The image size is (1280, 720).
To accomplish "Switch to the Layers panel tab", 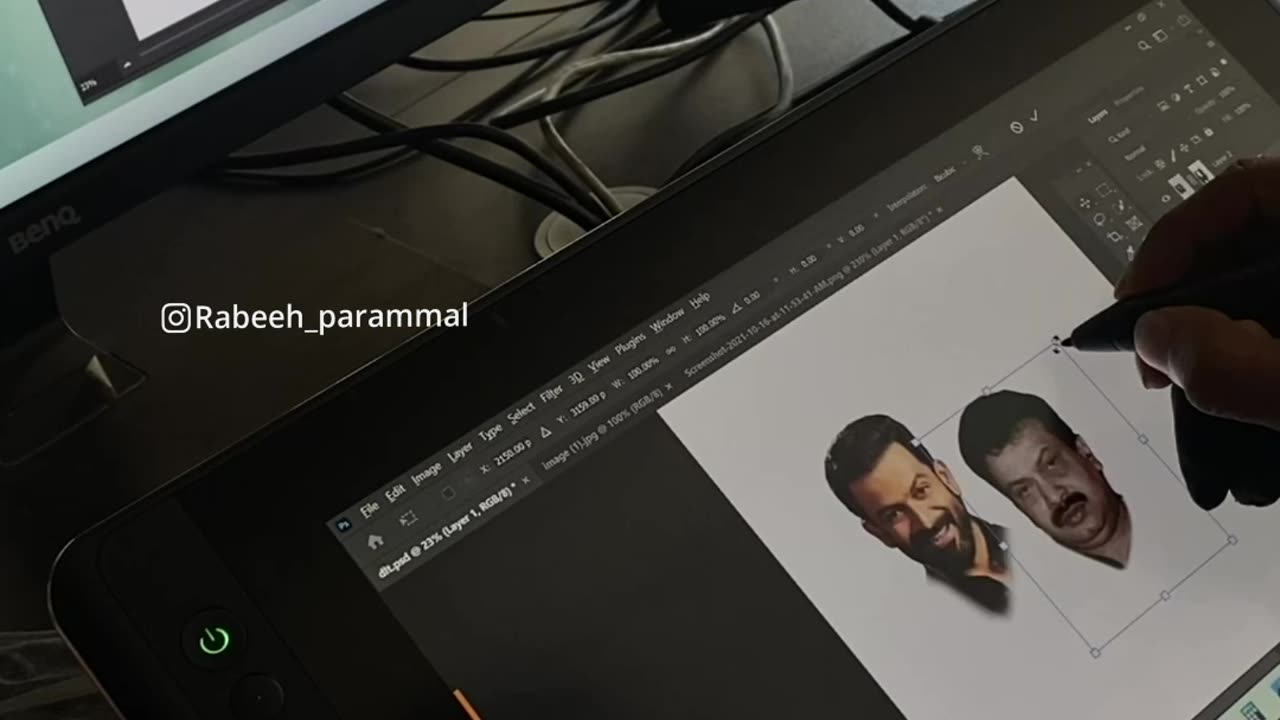I will pyautogui.click(x=1098, y=116).
